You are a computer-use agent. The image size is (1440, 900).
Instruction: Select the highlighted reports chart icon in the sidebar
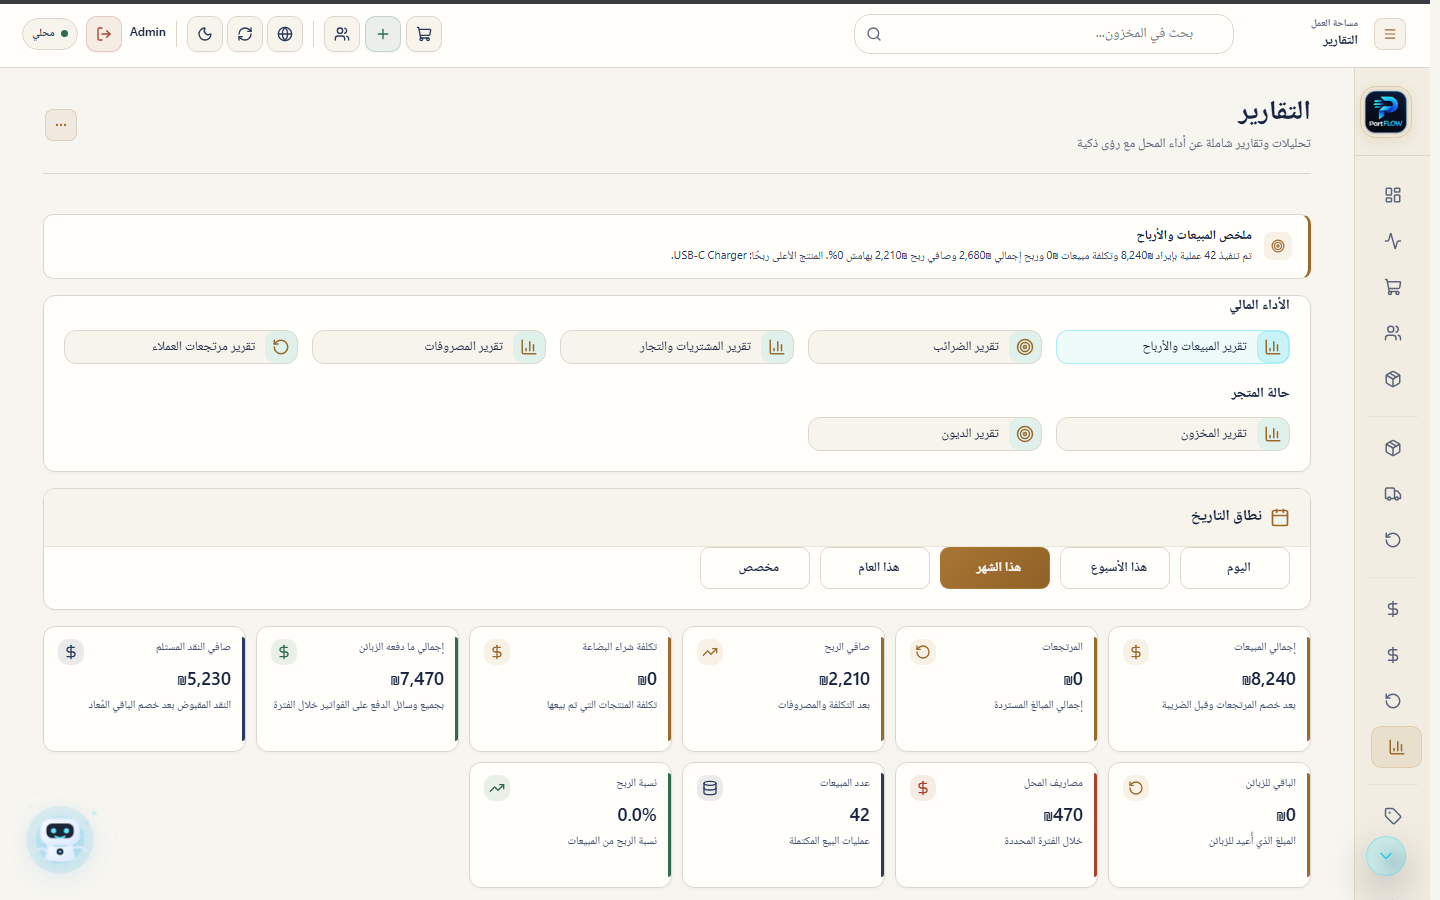tap(1396, 747)
